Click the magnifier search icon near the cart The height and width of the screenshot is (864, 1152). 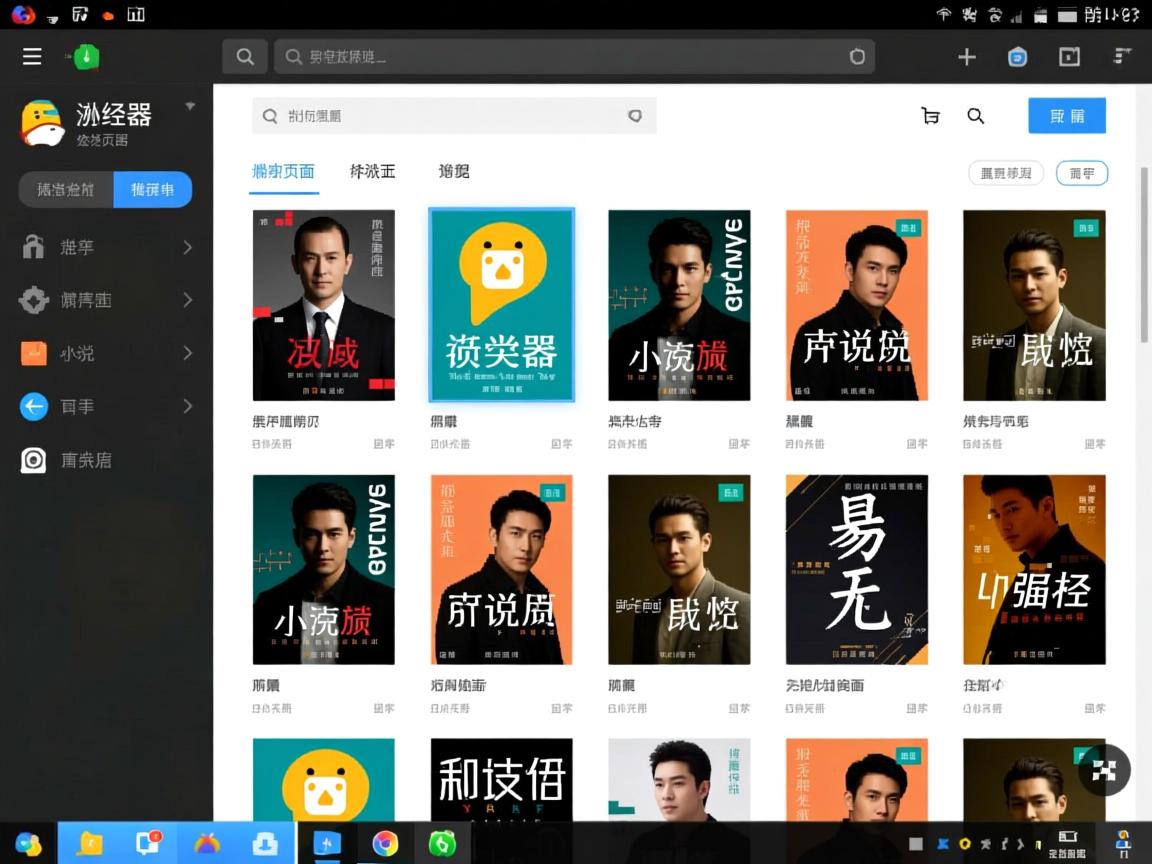point(975,116)
